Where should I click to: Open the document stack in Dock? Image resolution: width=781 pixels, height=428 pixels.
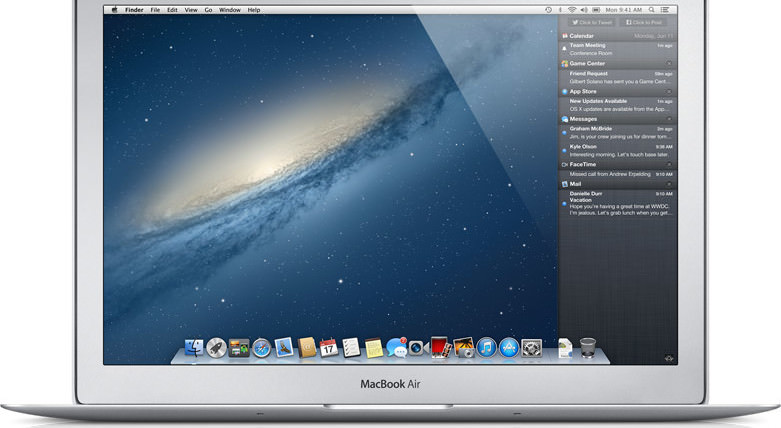coord(565,348)
